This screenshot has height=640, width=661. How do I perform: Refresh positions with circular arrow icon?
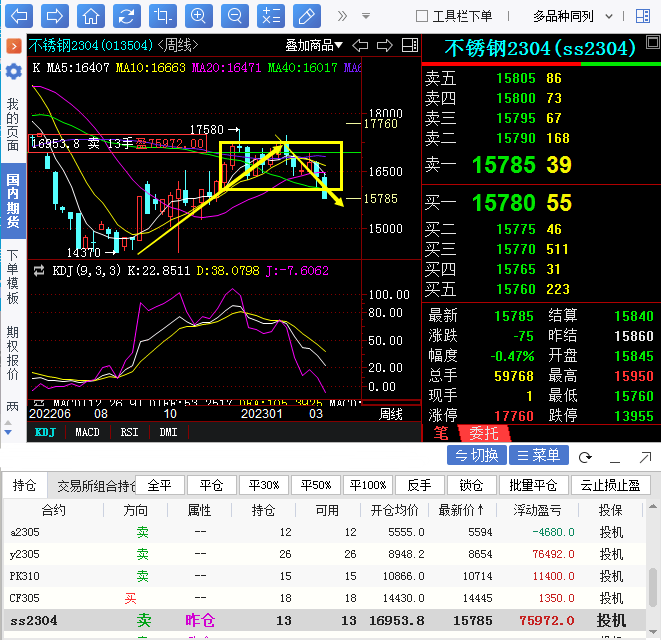click(x=585, y=457)
